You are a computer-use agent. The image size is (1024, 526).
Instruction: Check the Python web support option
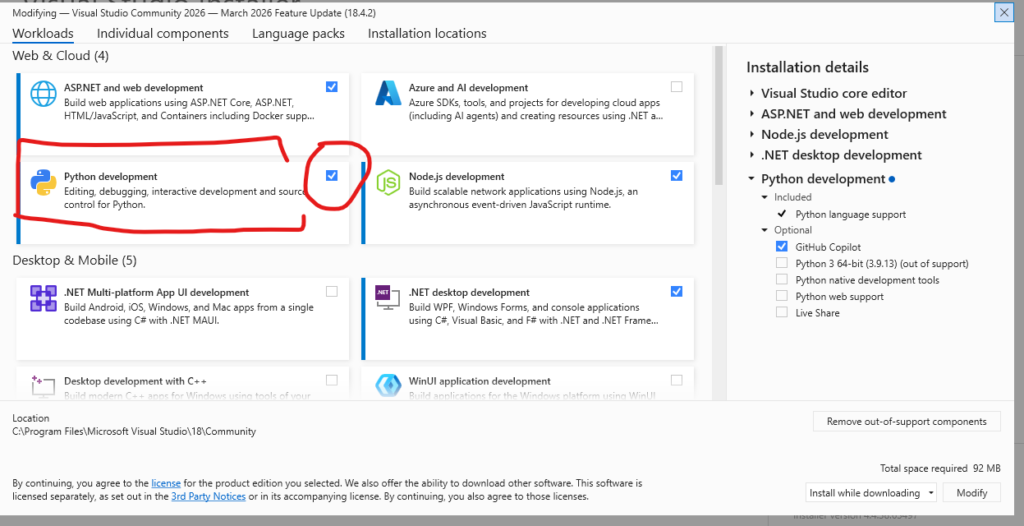tap(782, 297)
